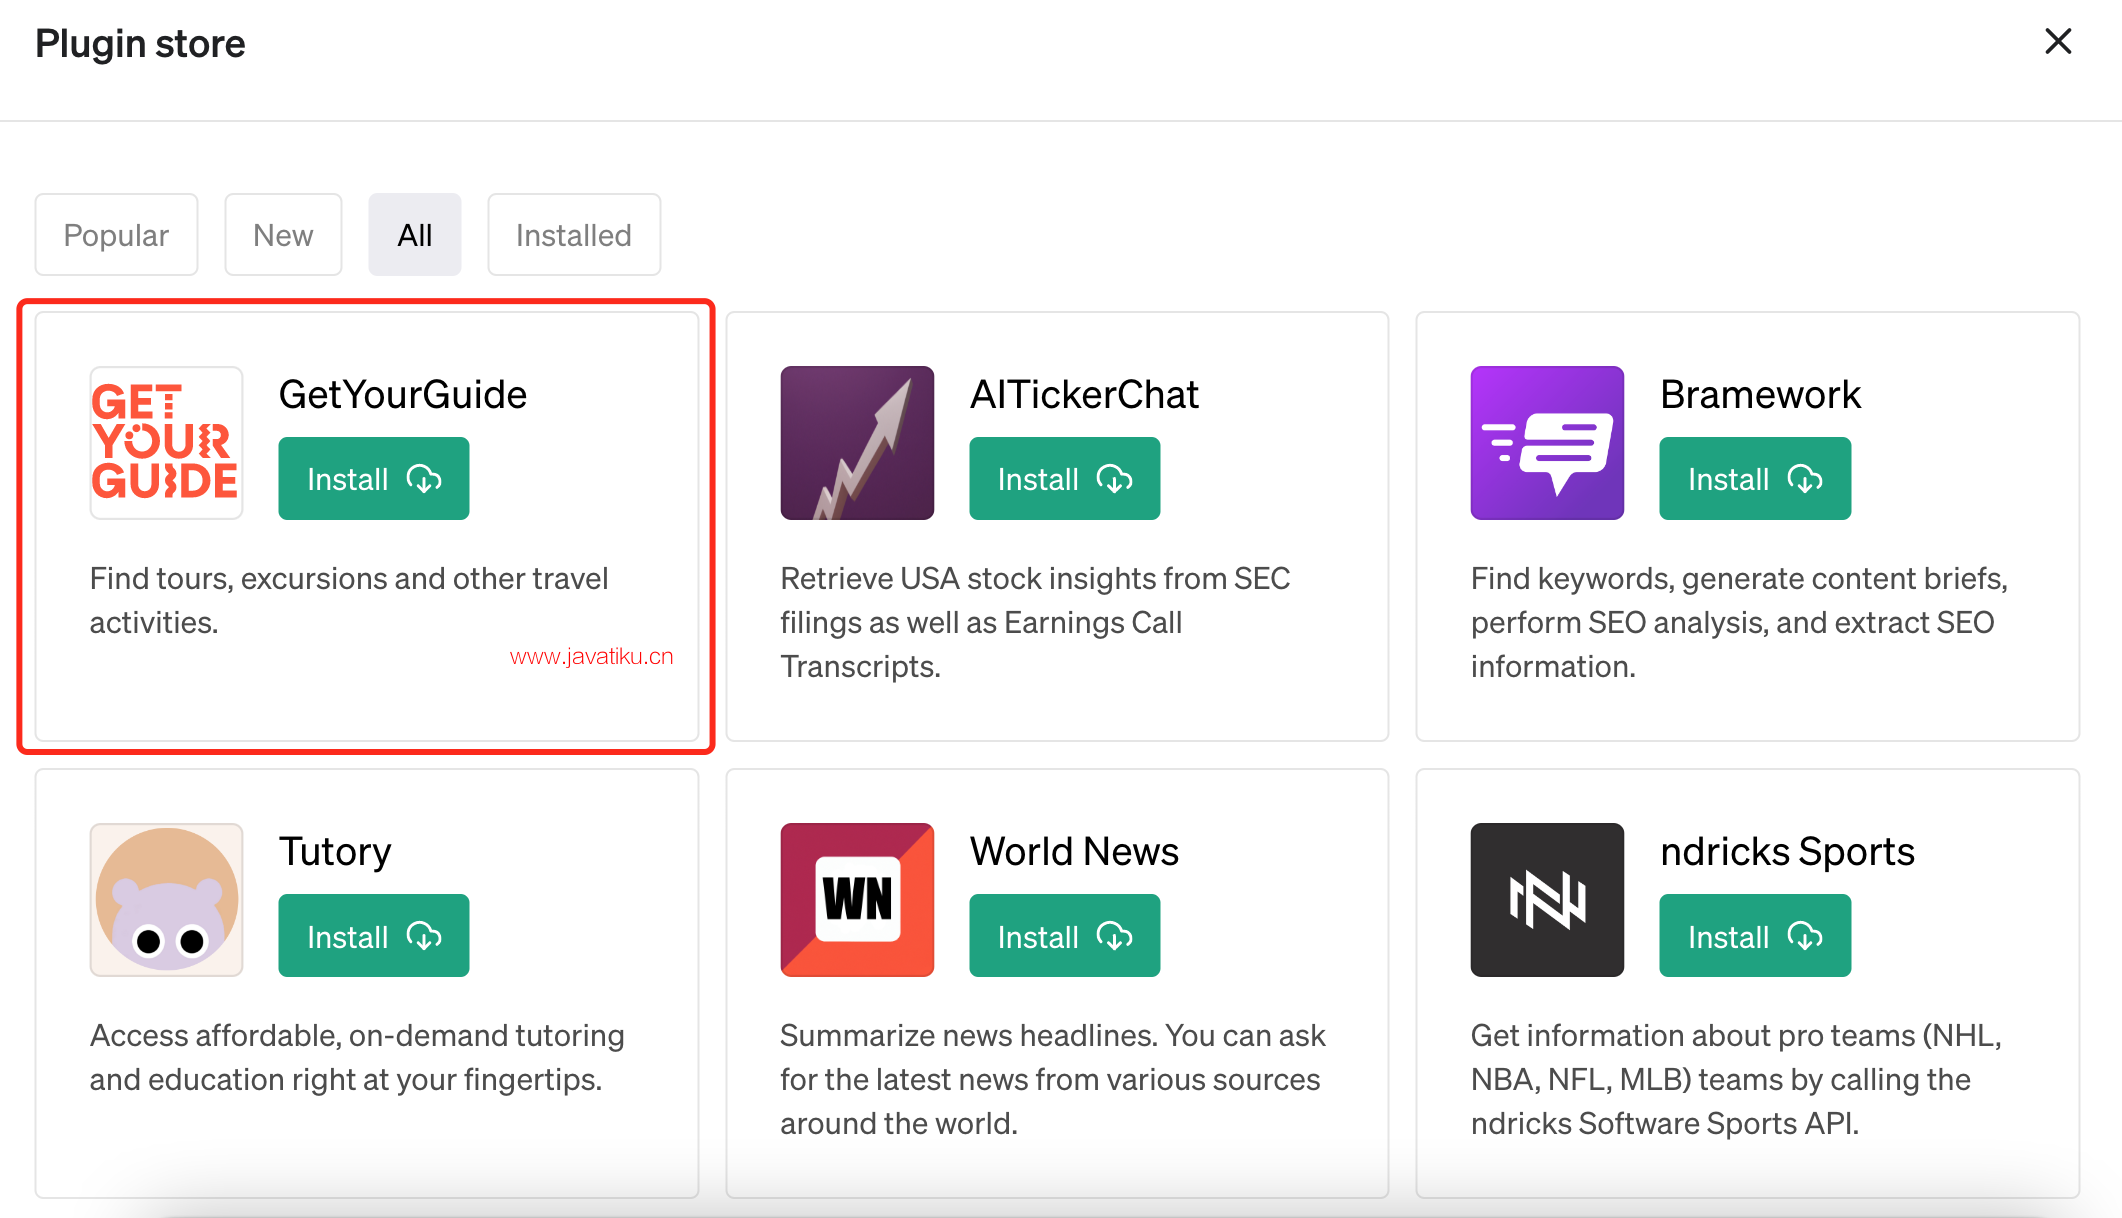Click the Tutory plugin title
Screen dimensions: 2122x1218
(x=335, y=852)
